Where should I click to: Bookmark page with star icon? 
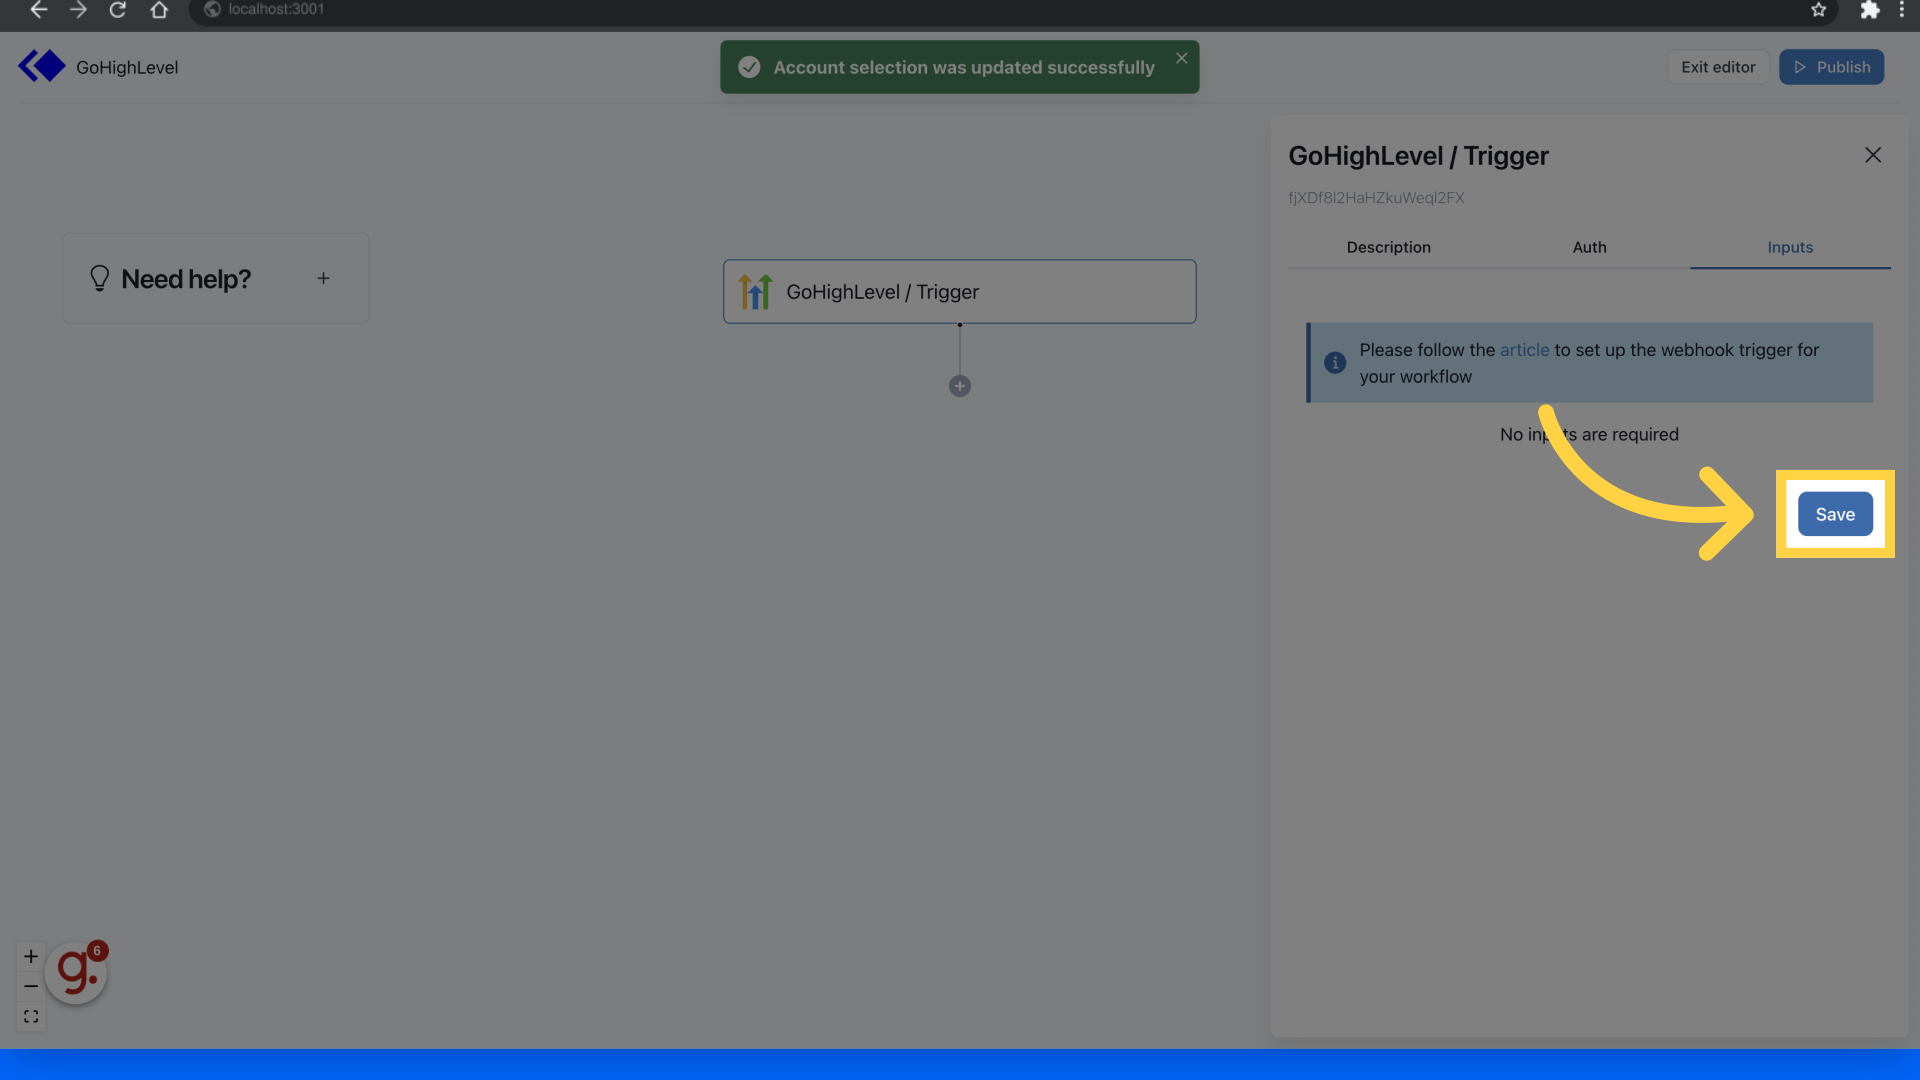pos(1818,10)
